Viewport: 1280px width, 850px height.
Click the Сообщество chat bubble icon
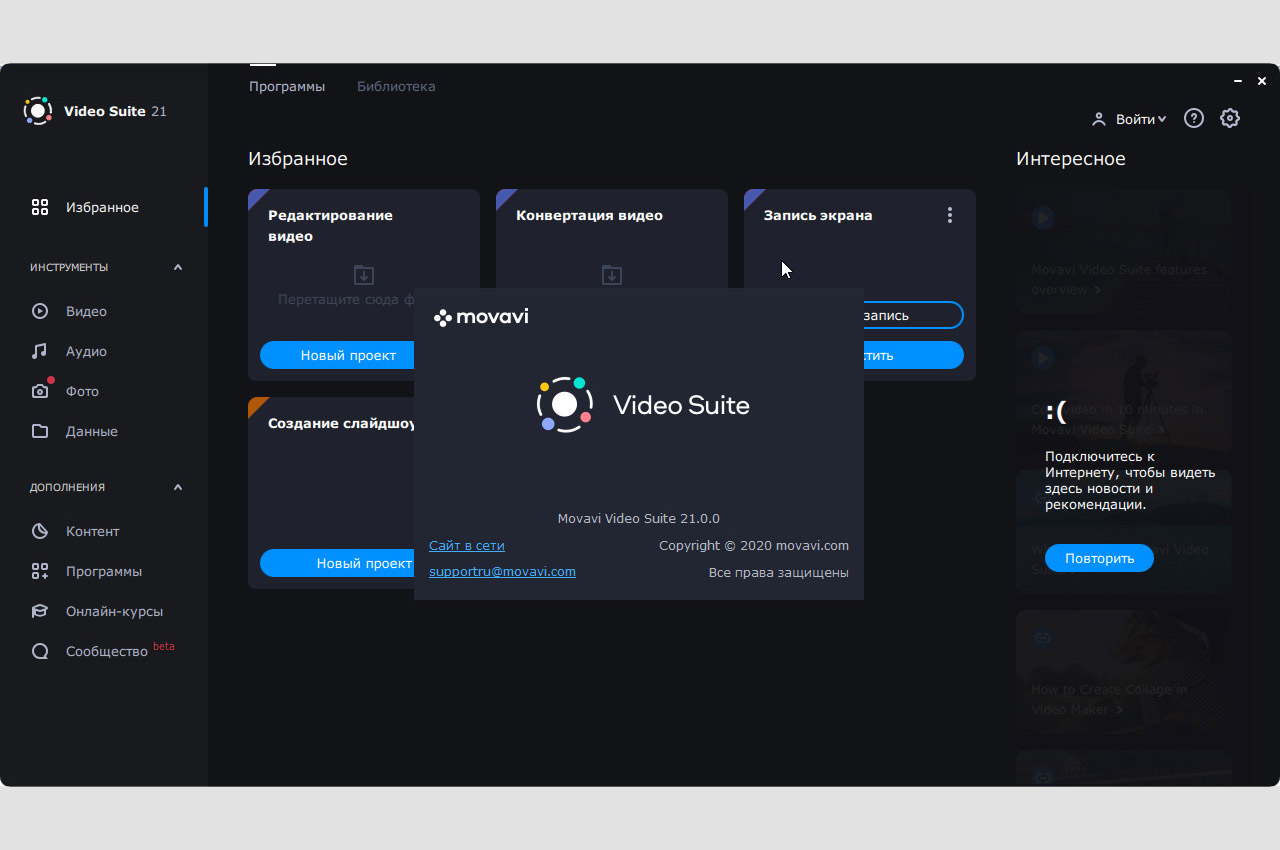(40, 651)
